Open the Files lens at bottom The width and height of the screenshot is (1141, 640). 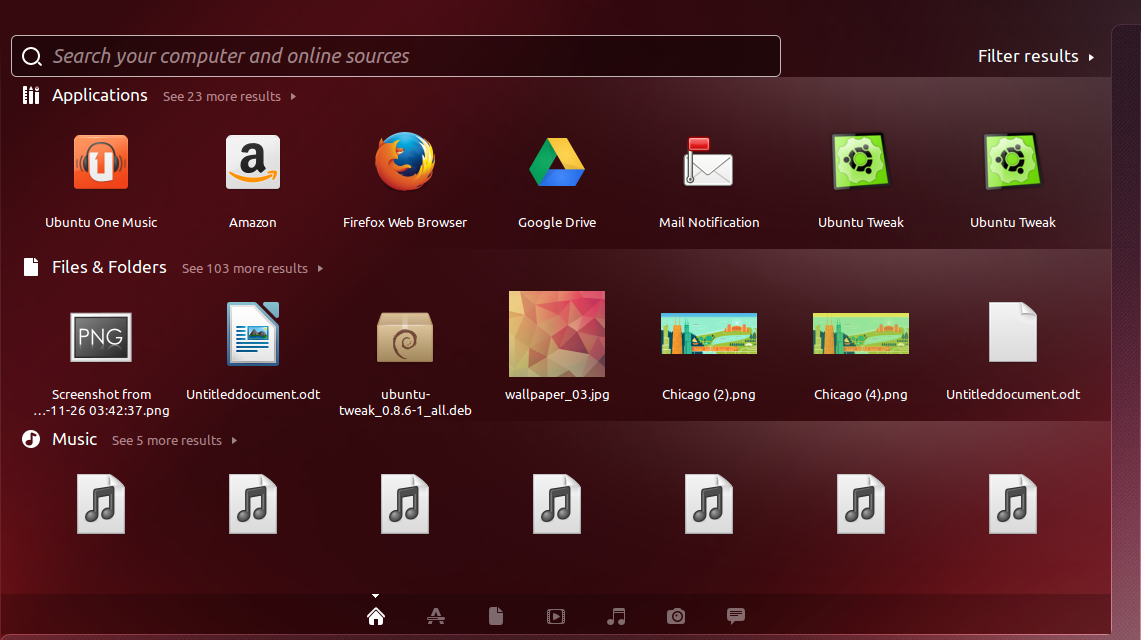pyautogui.click(x=496, y=616)
